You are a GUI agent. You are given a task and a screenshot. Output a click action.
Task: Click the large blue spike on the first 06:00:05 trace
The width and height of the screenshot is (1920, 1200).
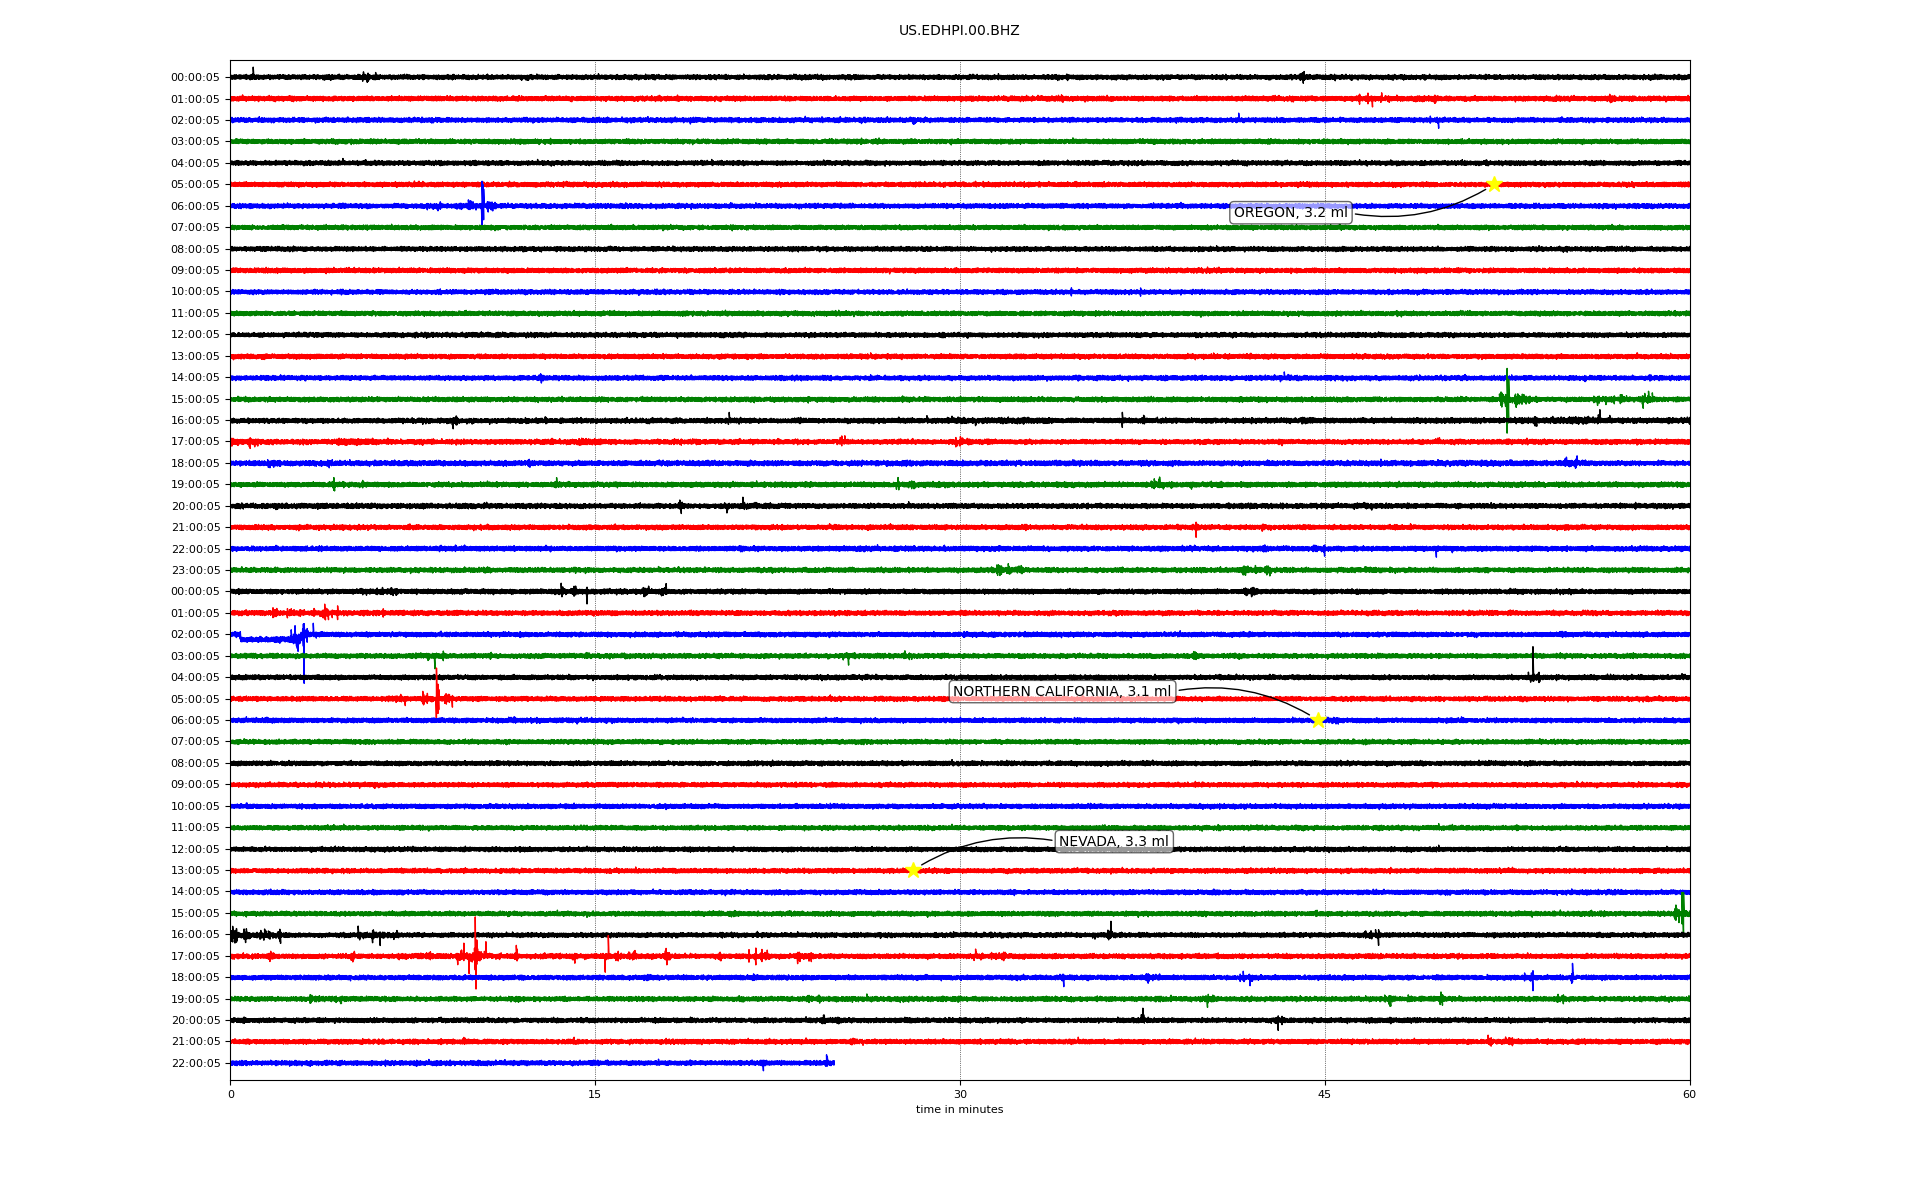(x=482, y=203)
